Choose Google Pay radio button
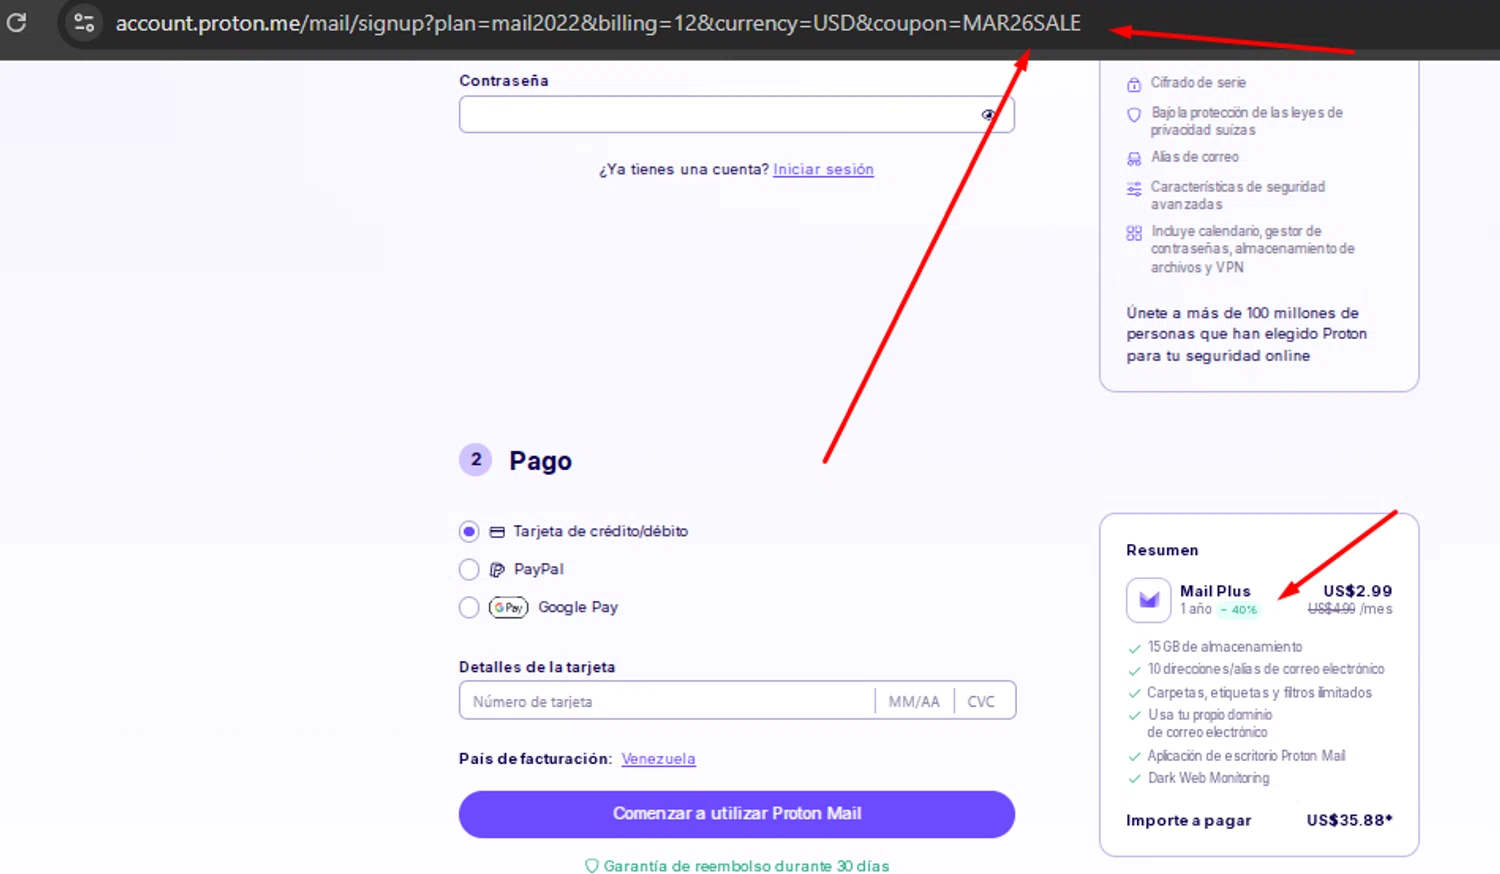Screen dimensions: 1500x874 click(469, 607)
